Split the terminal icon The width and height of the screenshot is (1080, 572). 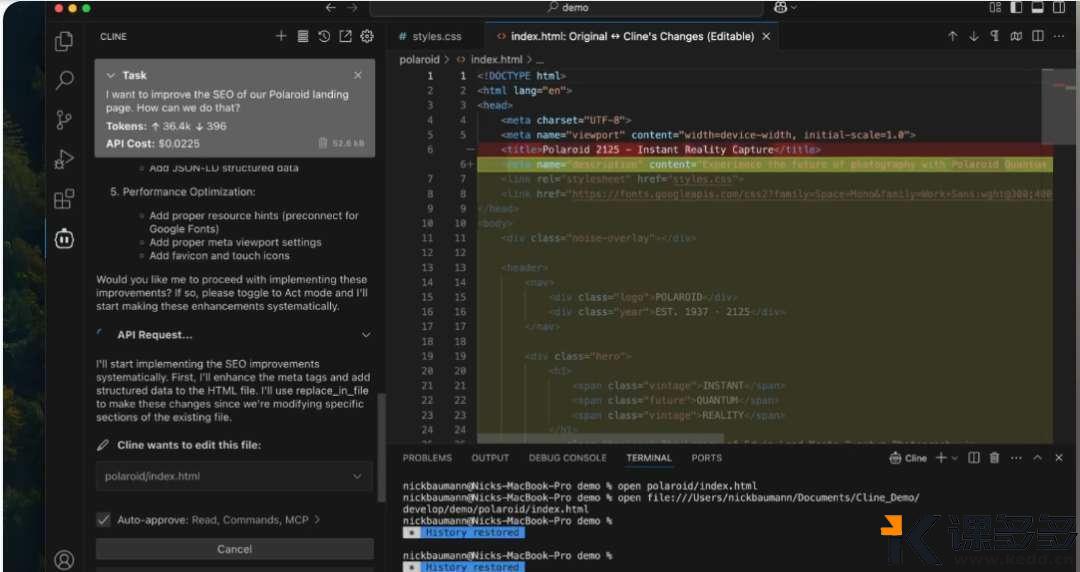click(x=974, y=458)
